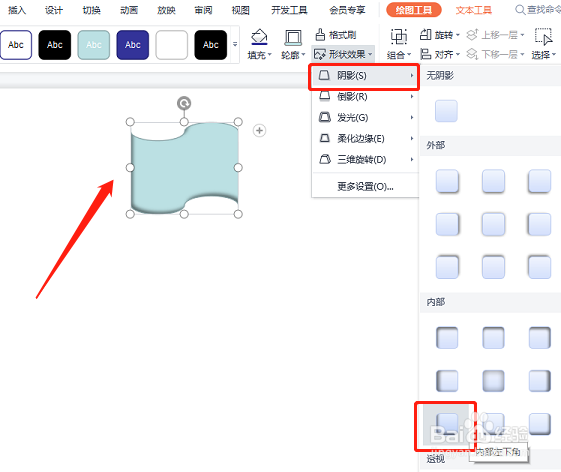Apply white Abc style with purple outline
The width and height of the screenshot is (561, 472).
(x=16, y=45)
